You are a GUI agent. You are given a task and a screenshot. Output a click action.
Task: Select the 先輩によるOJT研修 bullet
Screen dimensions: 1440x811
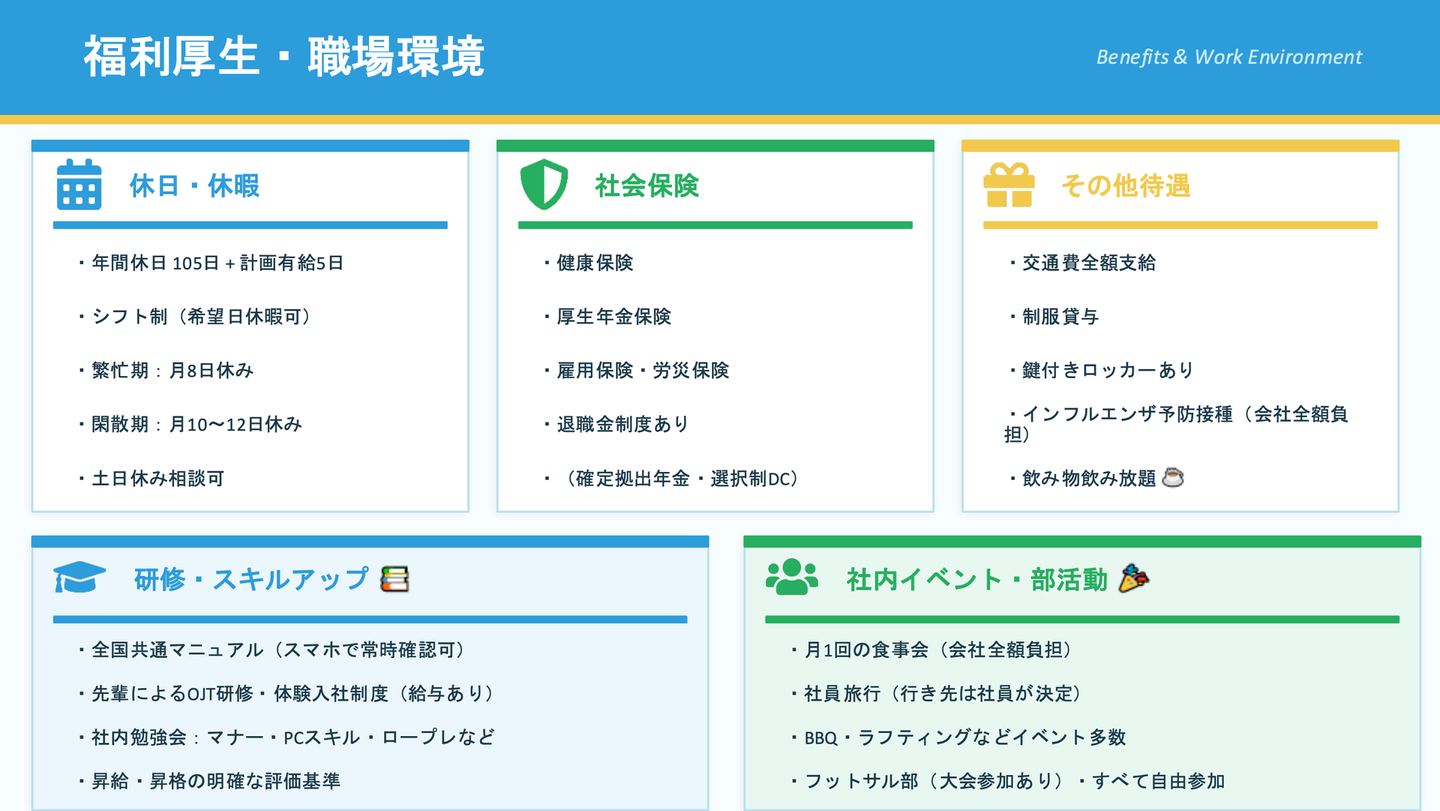(x=286, y=694)
